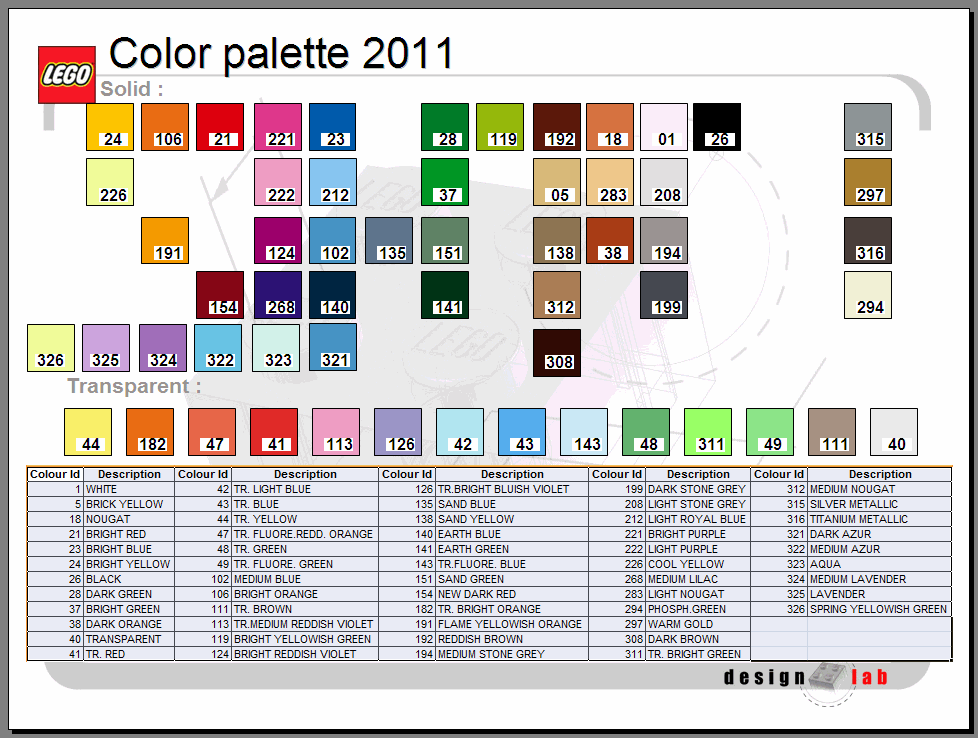Choose the bright green swatch 37
Viewport: 978px width, 738px height.
[x=445, y=182]
